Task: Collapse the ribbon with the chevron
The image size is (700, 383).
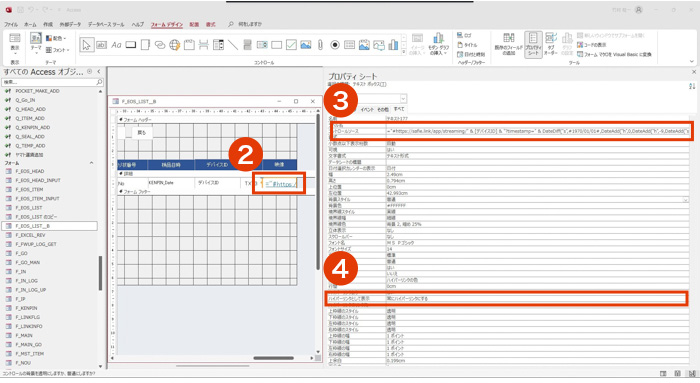Action: 692,62
